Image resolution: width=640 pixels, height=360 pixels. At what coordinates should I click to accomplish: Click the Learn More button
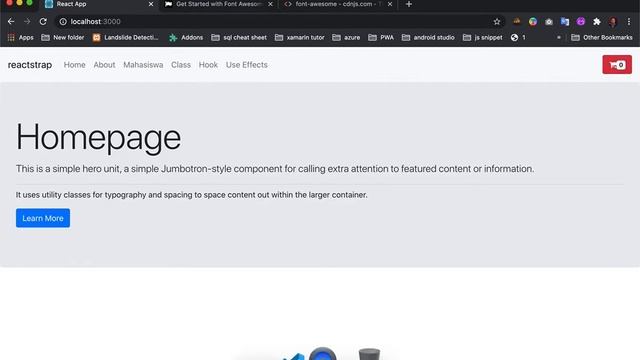click(43, 218)
